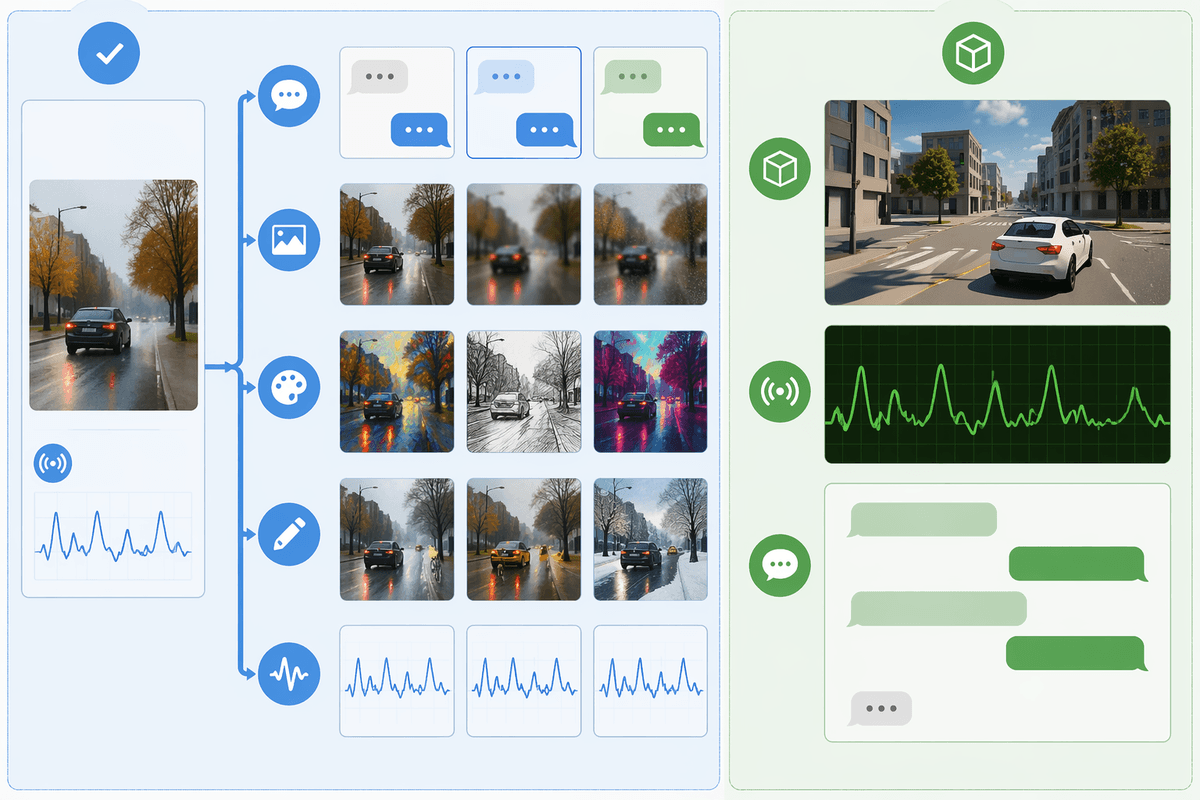This screenshot has width=1200, height=800.
Task: Select the last signal waveform card
Action: coord(650,681)
